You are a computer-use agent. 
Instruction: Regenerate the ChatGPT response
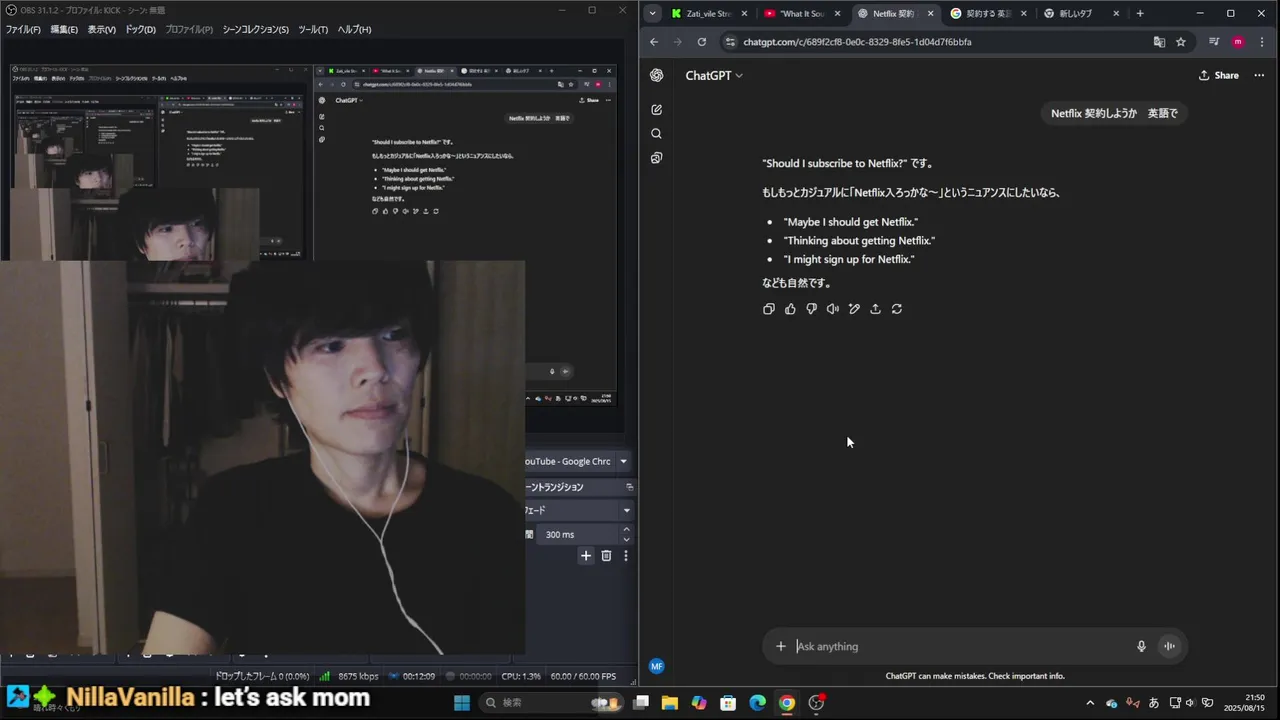897,309
